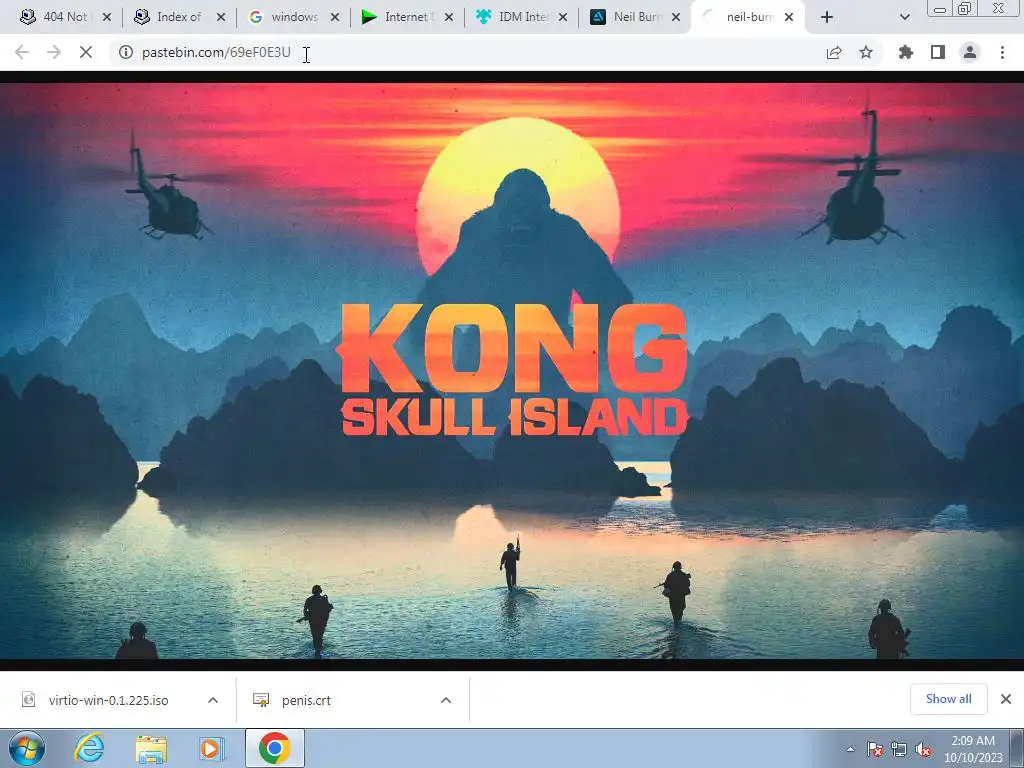Switch to the IDM Inte tab
This screenshot has height=768, width=1024.
520,17
